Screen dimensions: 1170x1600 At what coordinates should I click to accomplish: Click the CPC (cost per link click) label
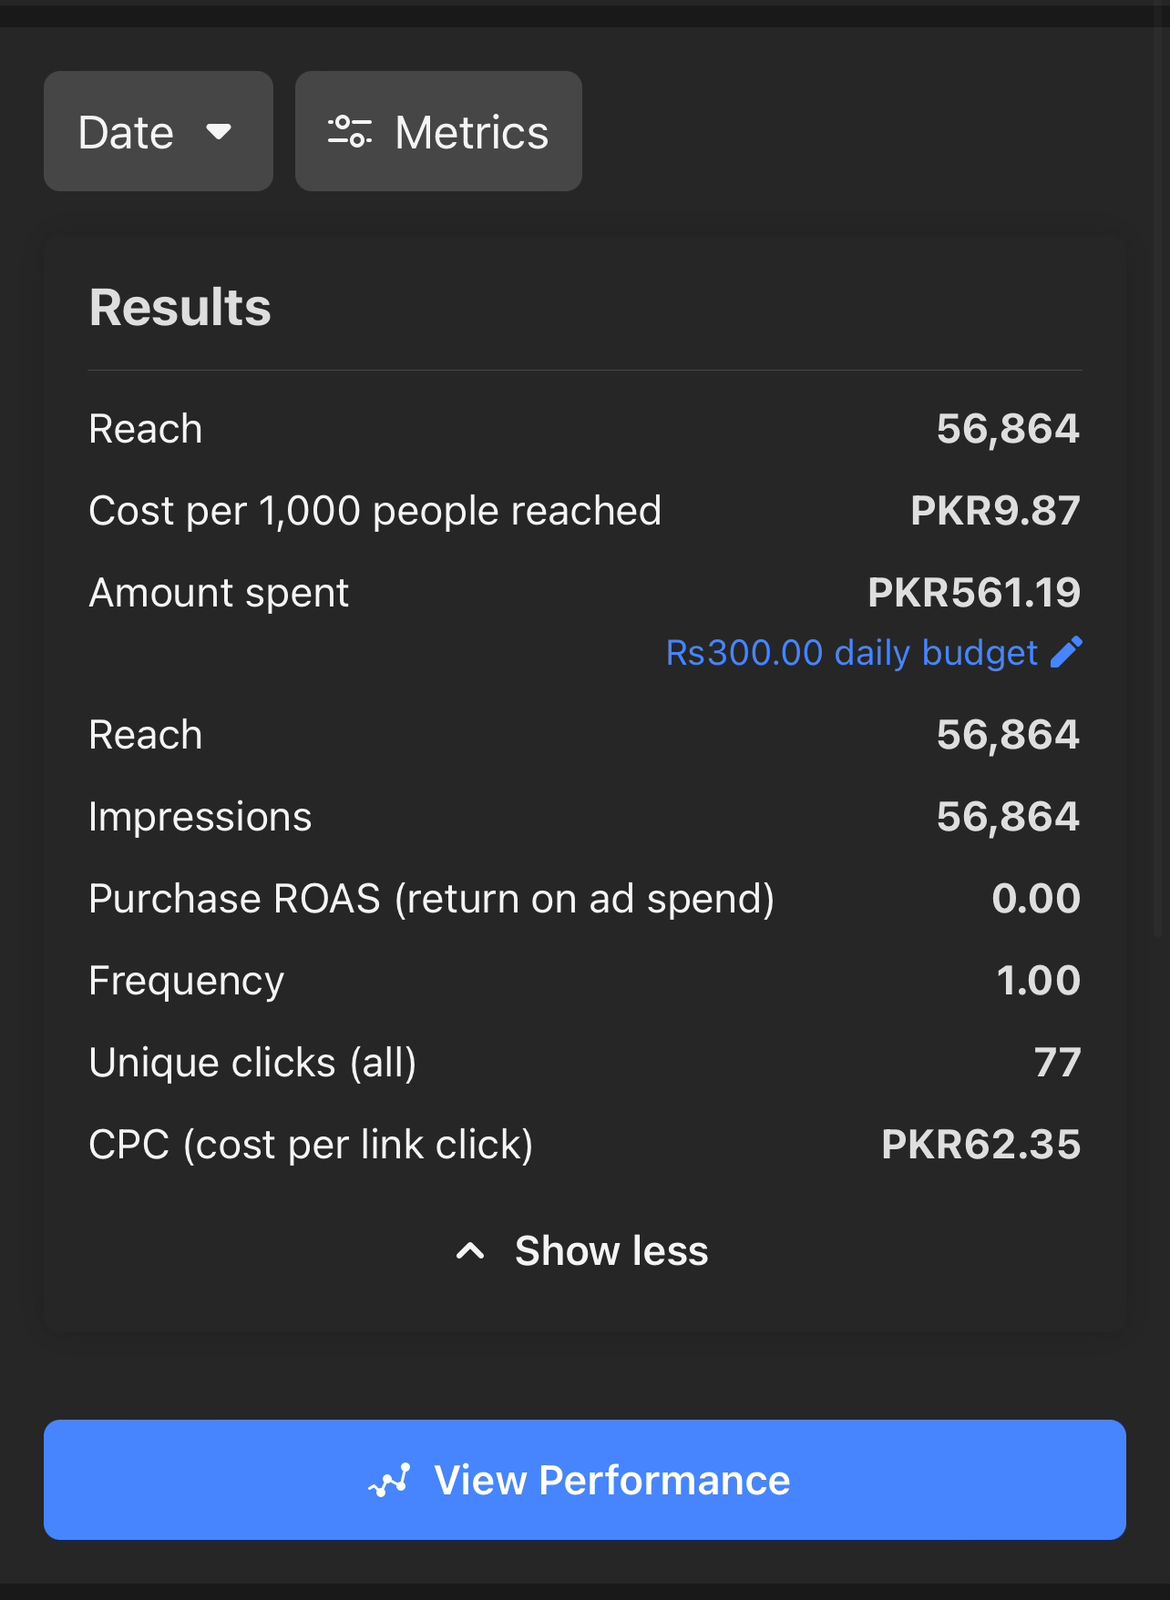pyautogui.click(x=310, y=1145)
